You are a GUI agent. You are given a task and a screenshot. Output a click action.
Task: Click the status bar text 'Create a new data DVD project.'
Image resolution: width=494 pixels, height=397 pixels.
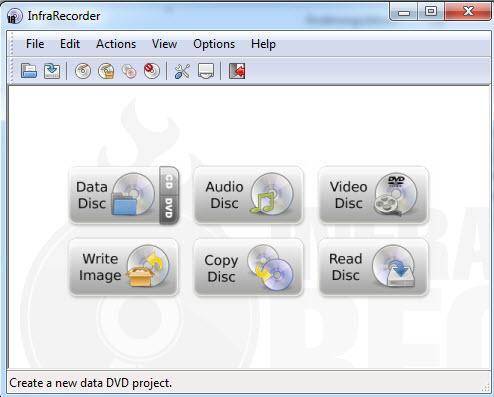click(x=91, y=383)
